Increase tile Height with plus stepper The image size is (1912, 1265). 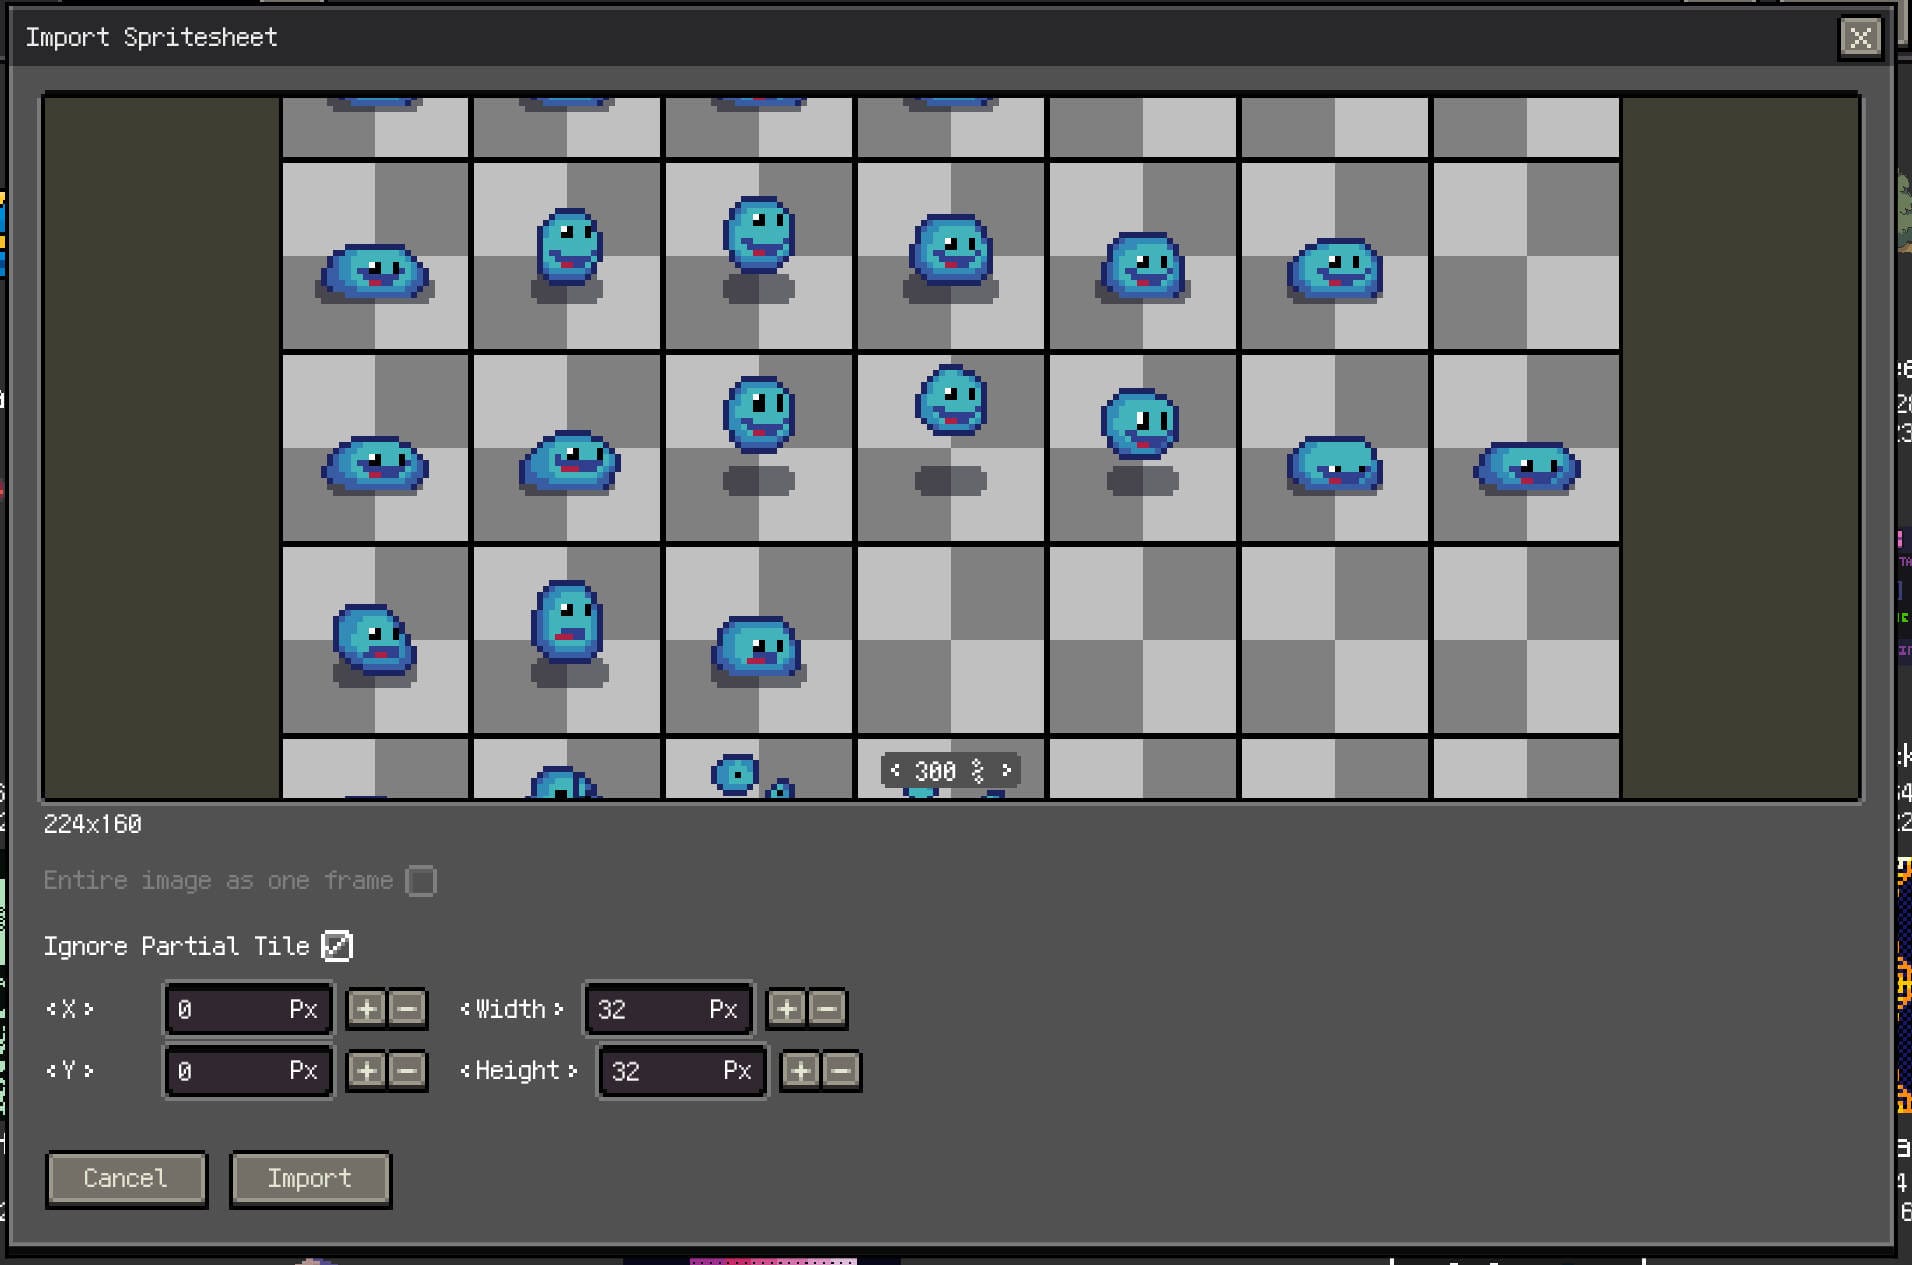(x=800, y=1071)
